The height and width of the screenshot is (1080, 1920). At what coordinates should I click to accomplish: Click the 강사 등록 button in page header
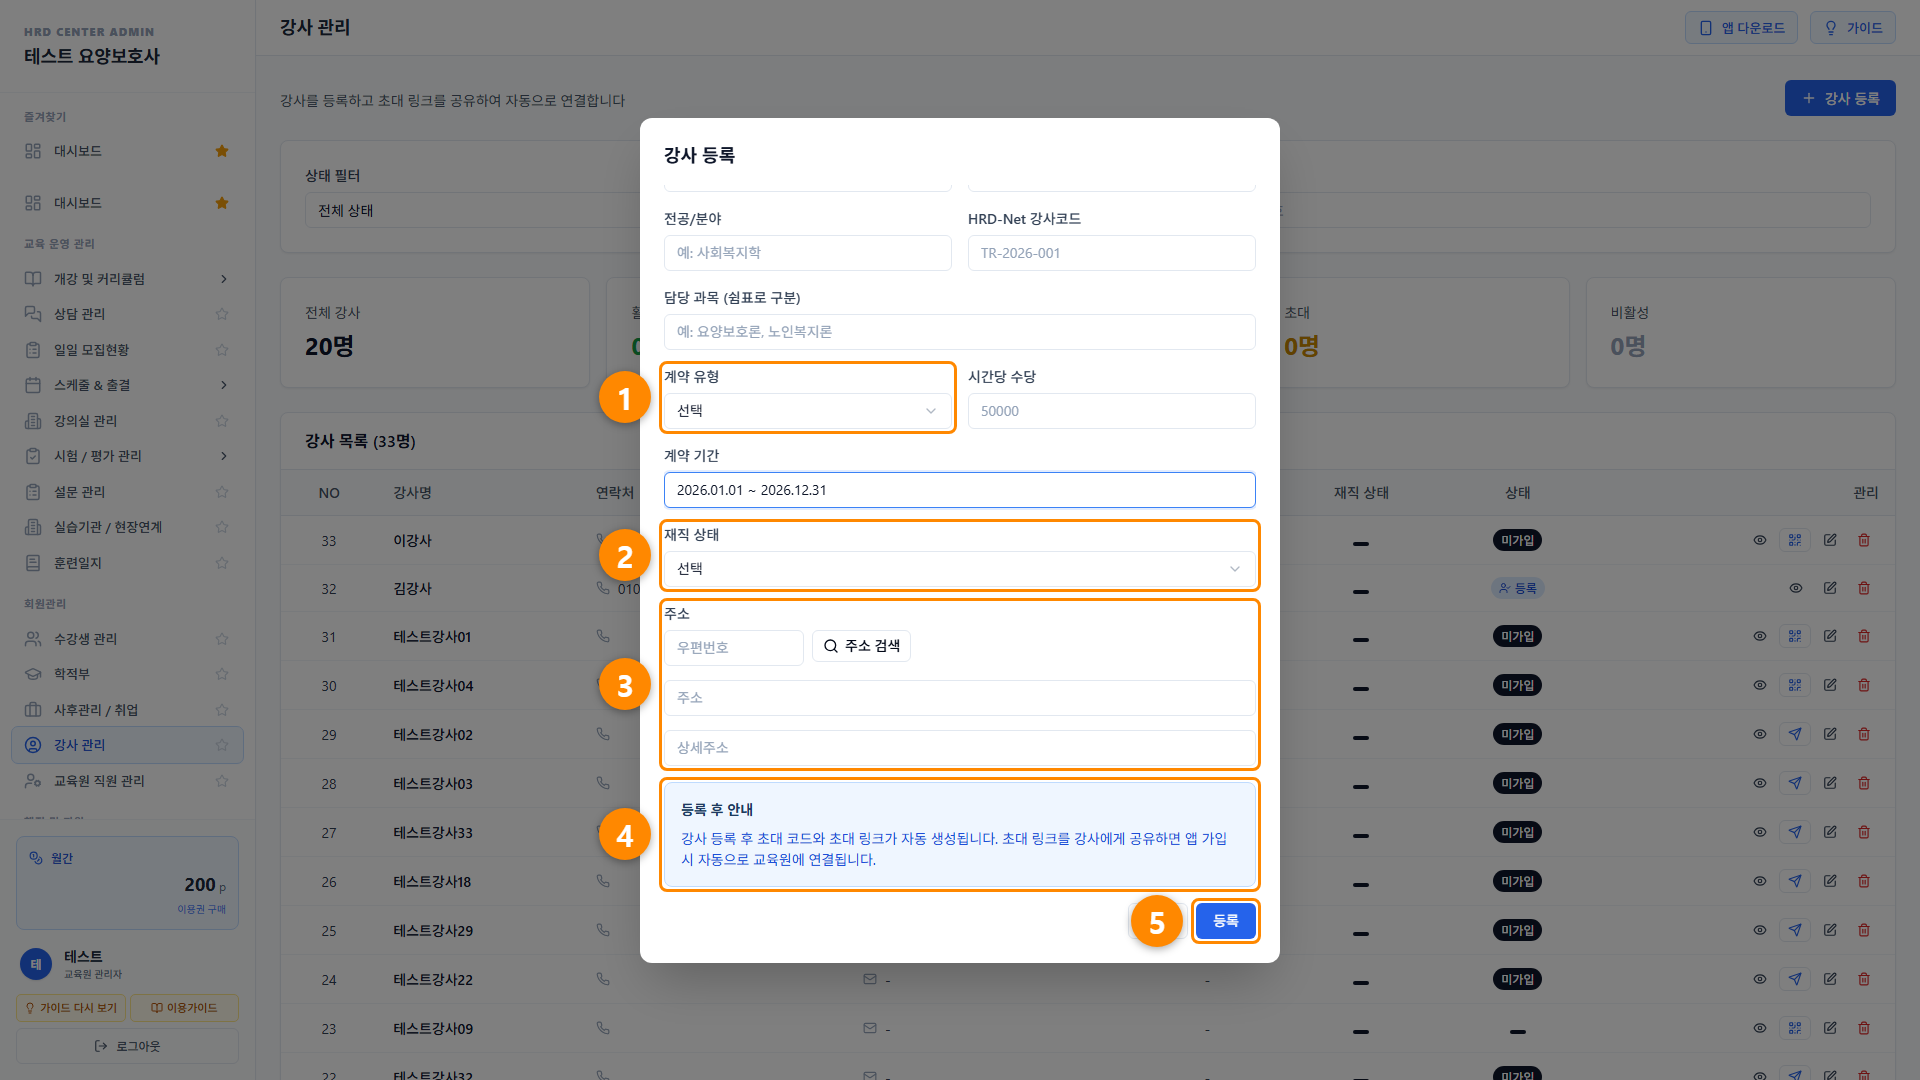tap(1840, 98)
